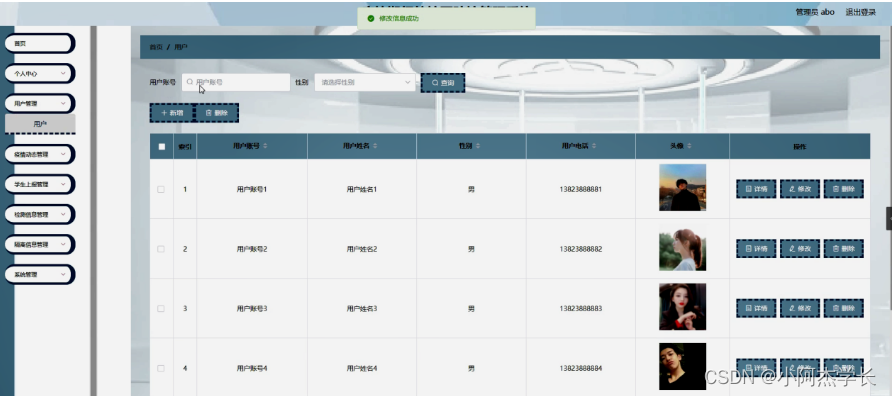Sort table by 性别 column arrows
The height and width of the screenshot is (396, 892).
pos(478,146)
